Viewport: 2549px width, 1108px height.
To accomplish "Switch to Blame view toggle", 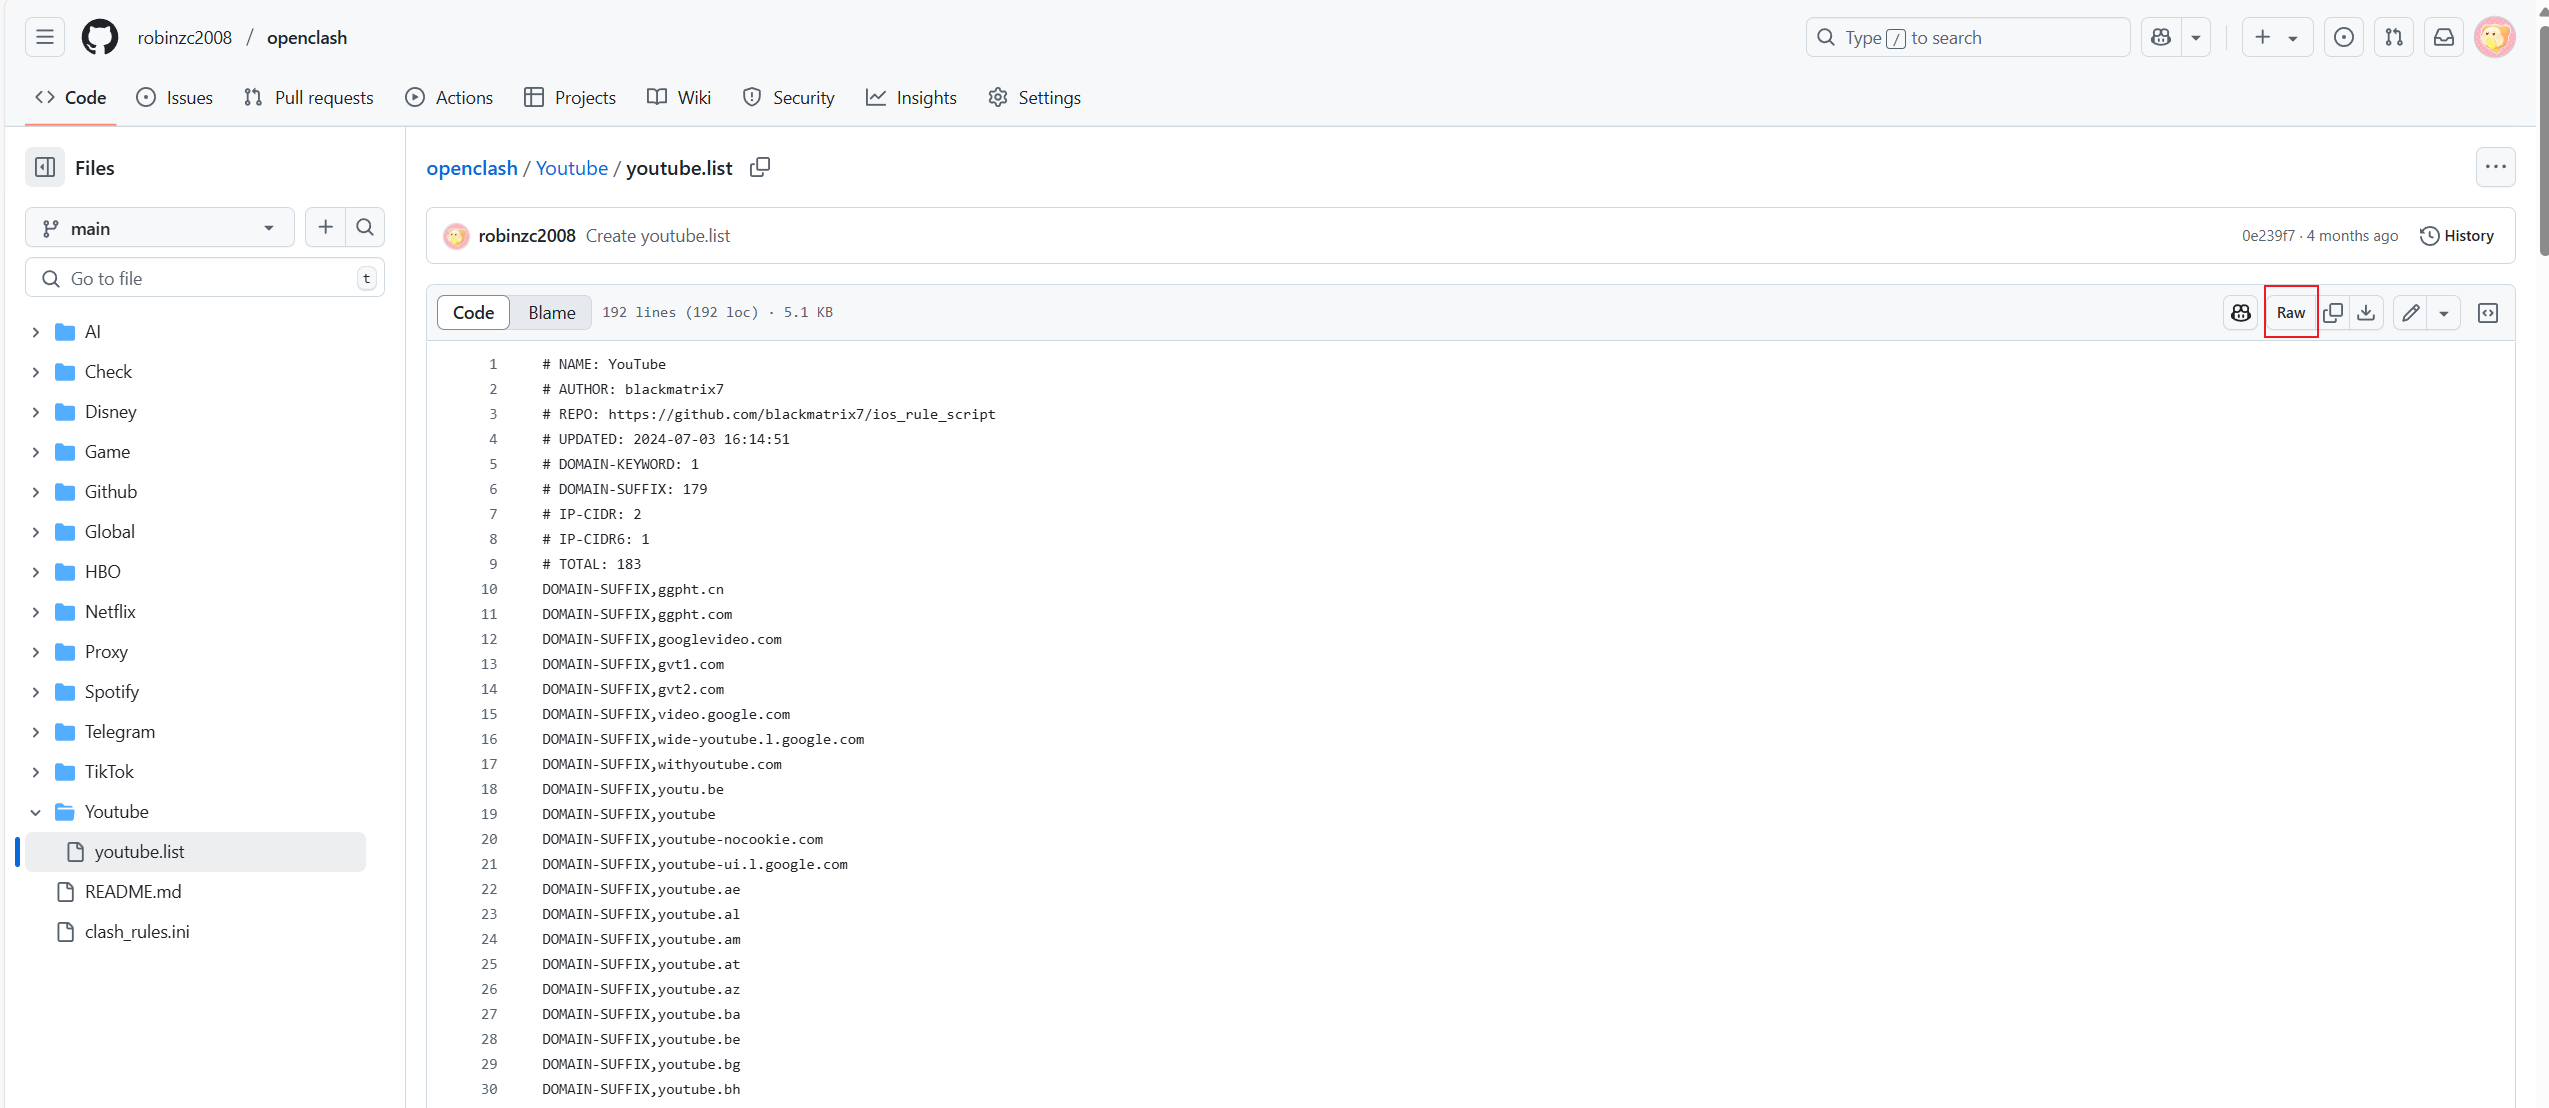I will click(x=551, y=312).
